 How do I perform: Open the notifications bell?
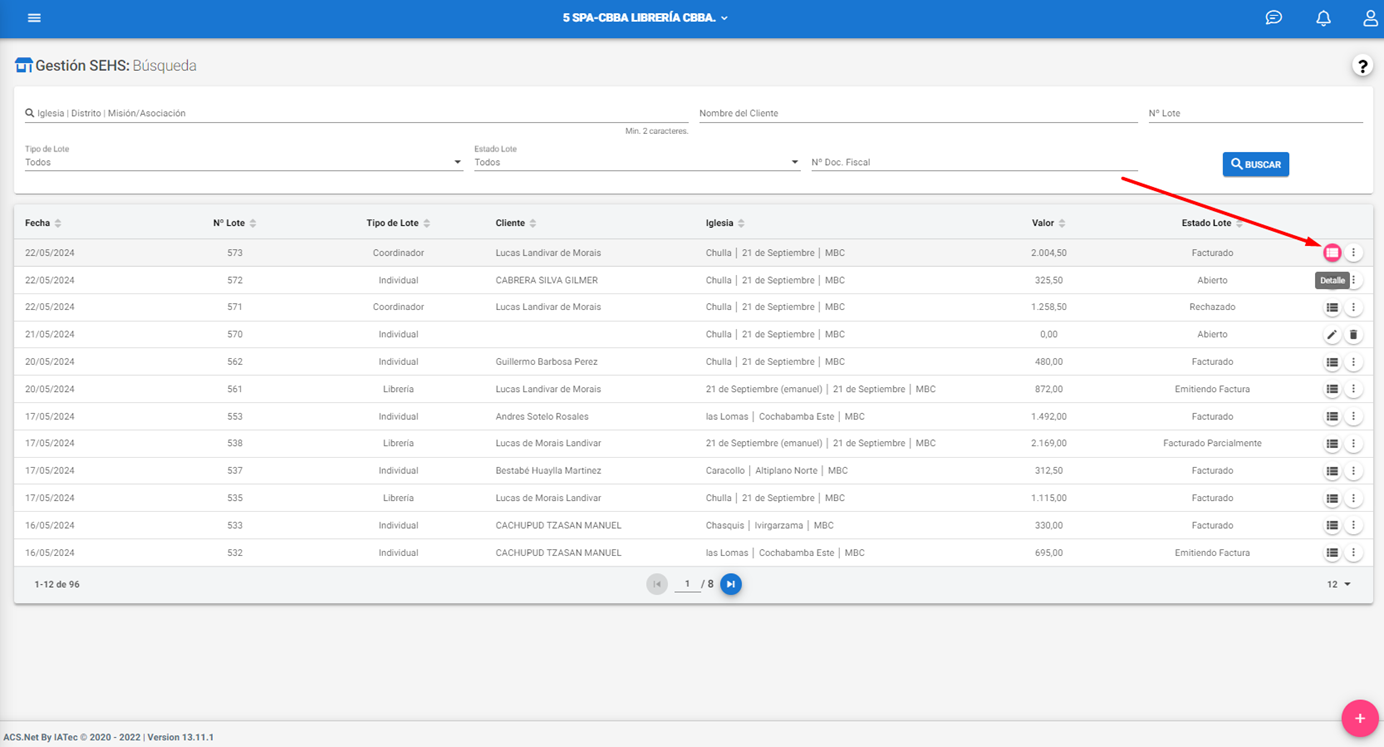[1323, 18]
